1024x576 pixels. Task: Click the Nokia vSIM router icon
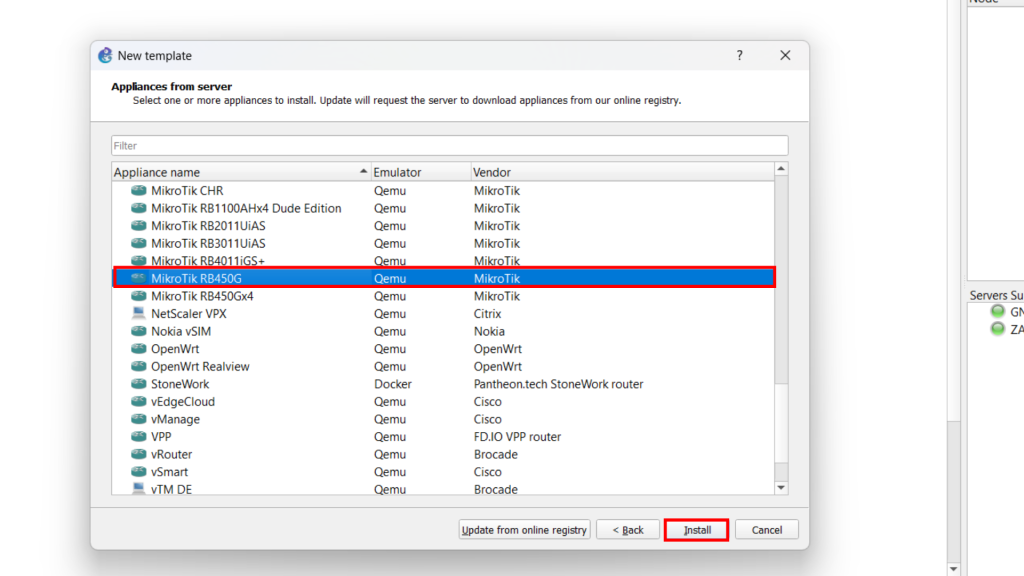pos(139,331)
